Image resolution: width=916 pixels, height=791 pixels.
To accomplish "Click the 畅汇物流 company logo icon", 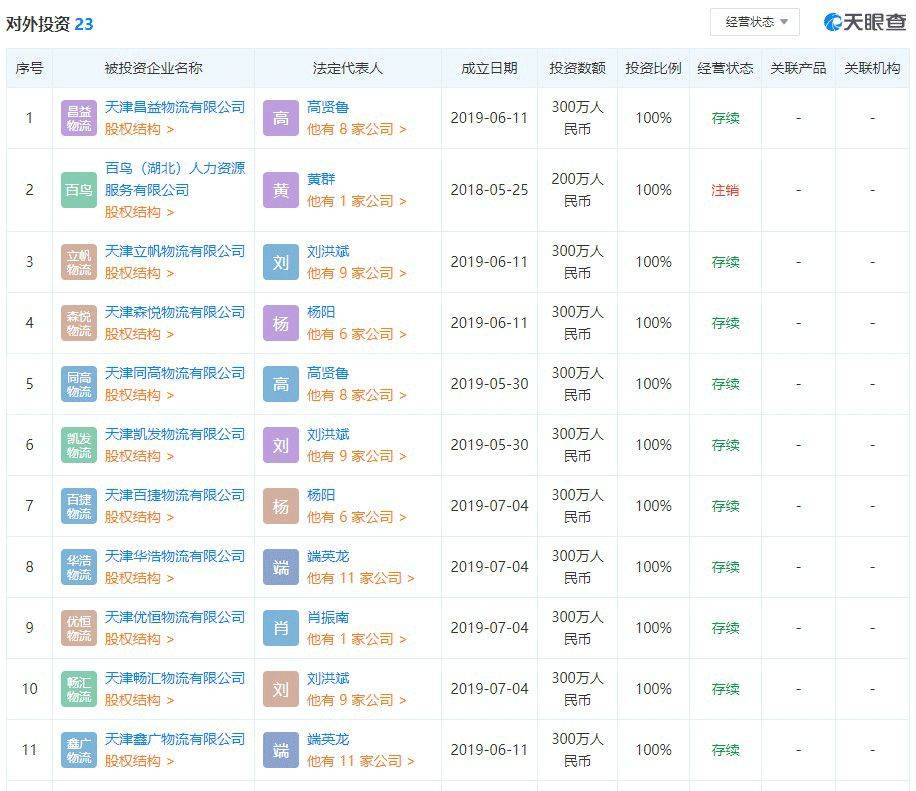I will (x=79, y=689).
